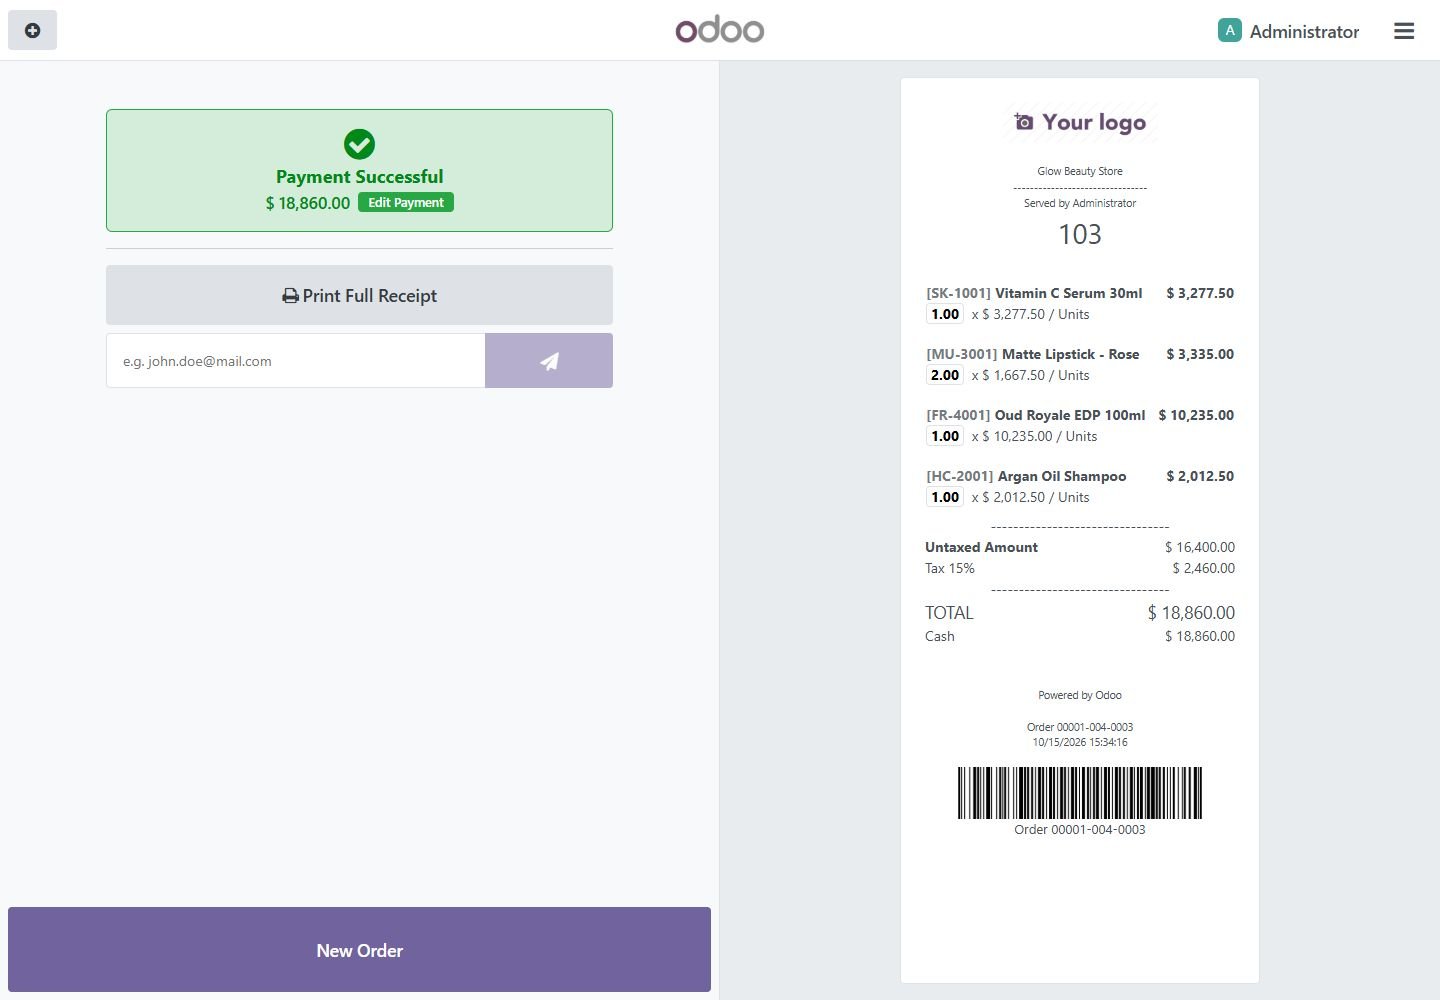Click the Payment Successful heading
The image size is (1440, 1000).
point(359,176)
